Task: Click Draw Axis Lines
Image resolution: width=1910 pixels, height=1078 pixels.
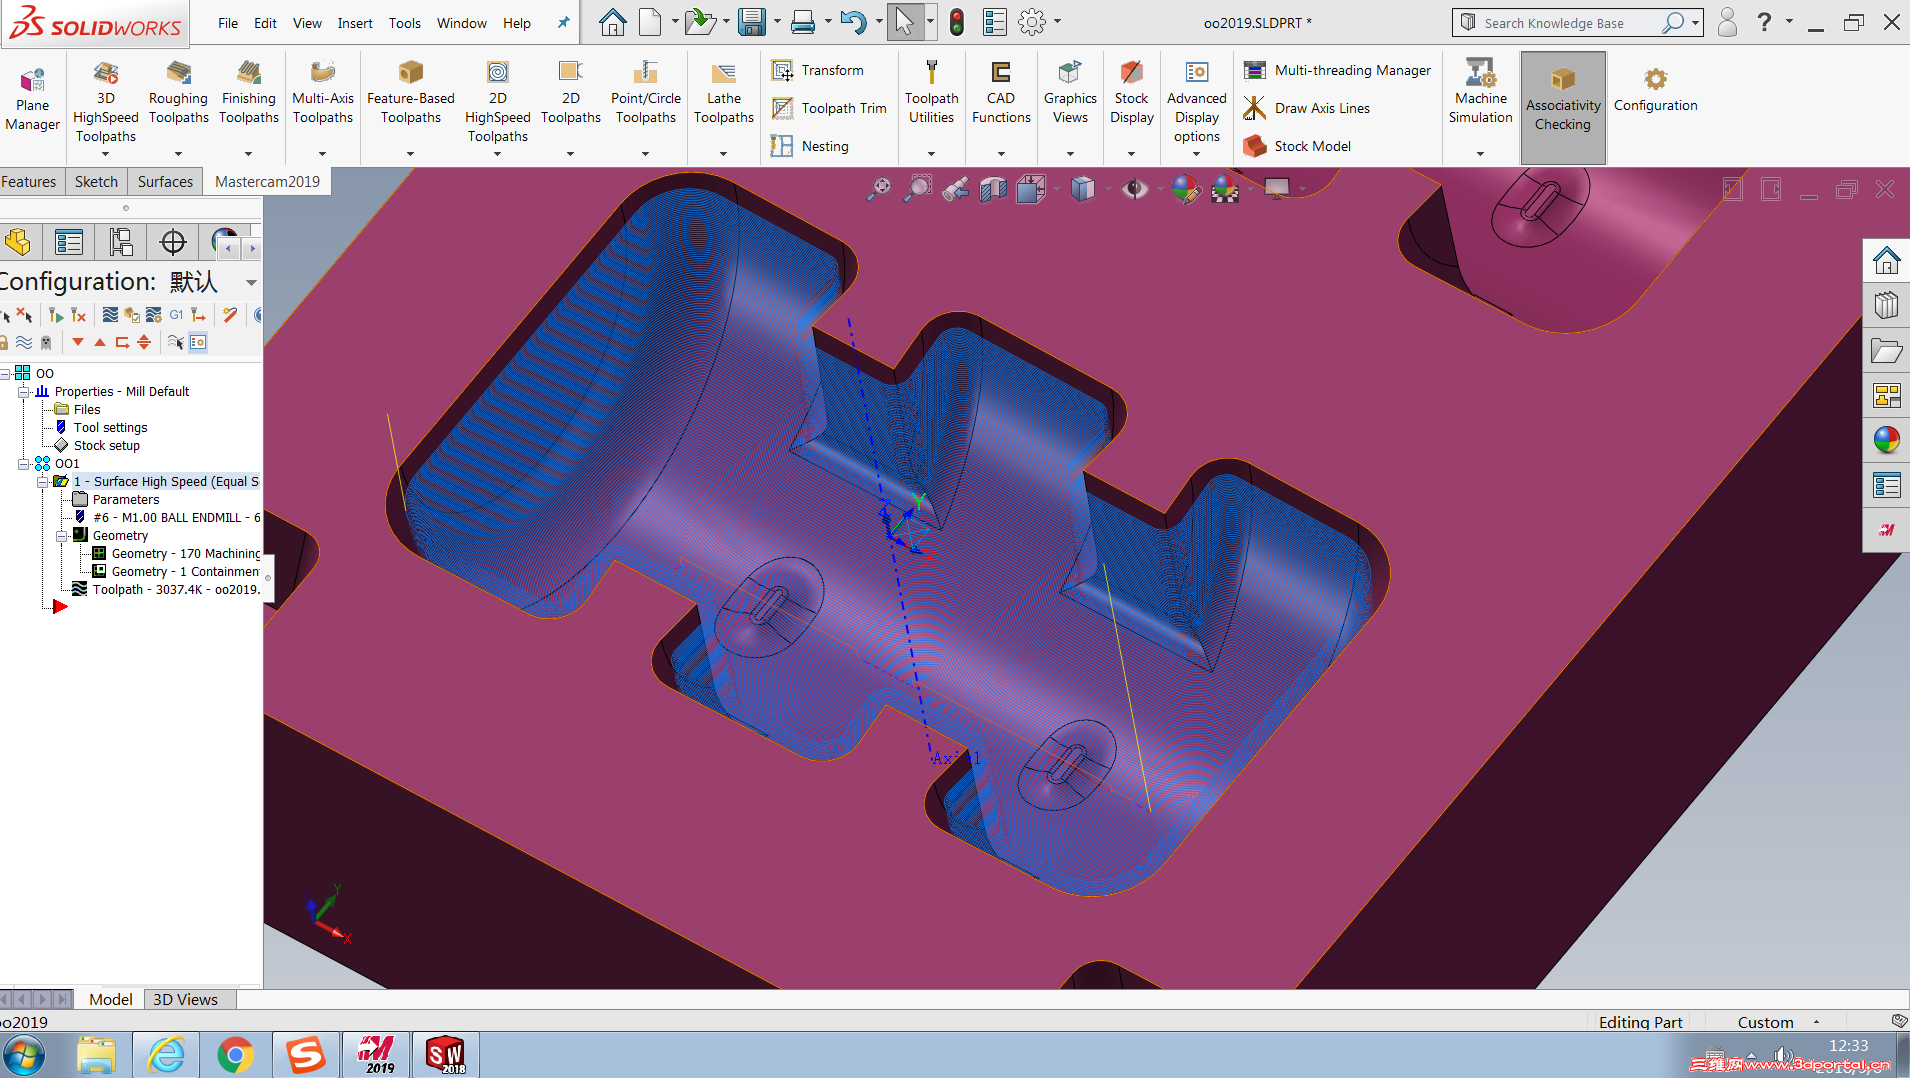Action: point(1306,108)
